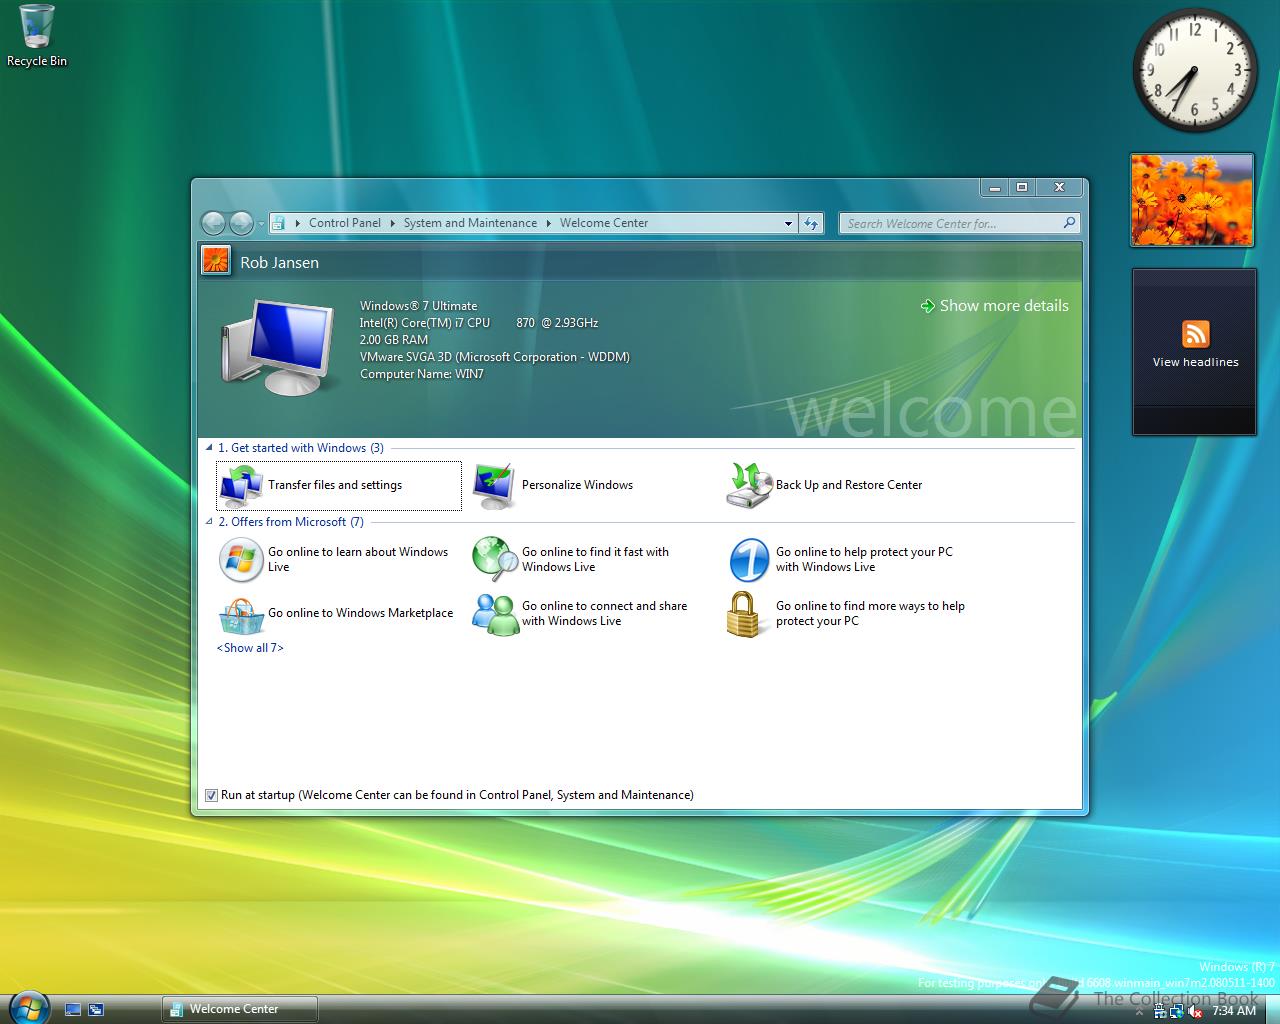Click the 7:34 AM taskbar clock

[1233, 1011]
